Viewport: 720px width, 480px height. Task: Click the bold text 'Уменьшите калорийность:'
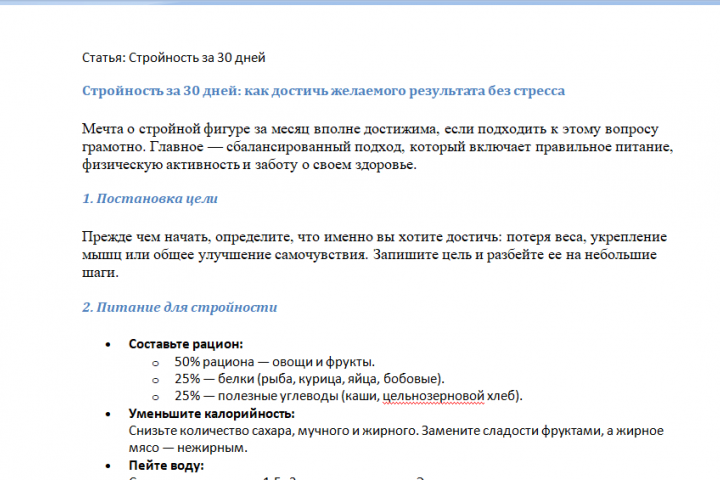tap(211, 414)
